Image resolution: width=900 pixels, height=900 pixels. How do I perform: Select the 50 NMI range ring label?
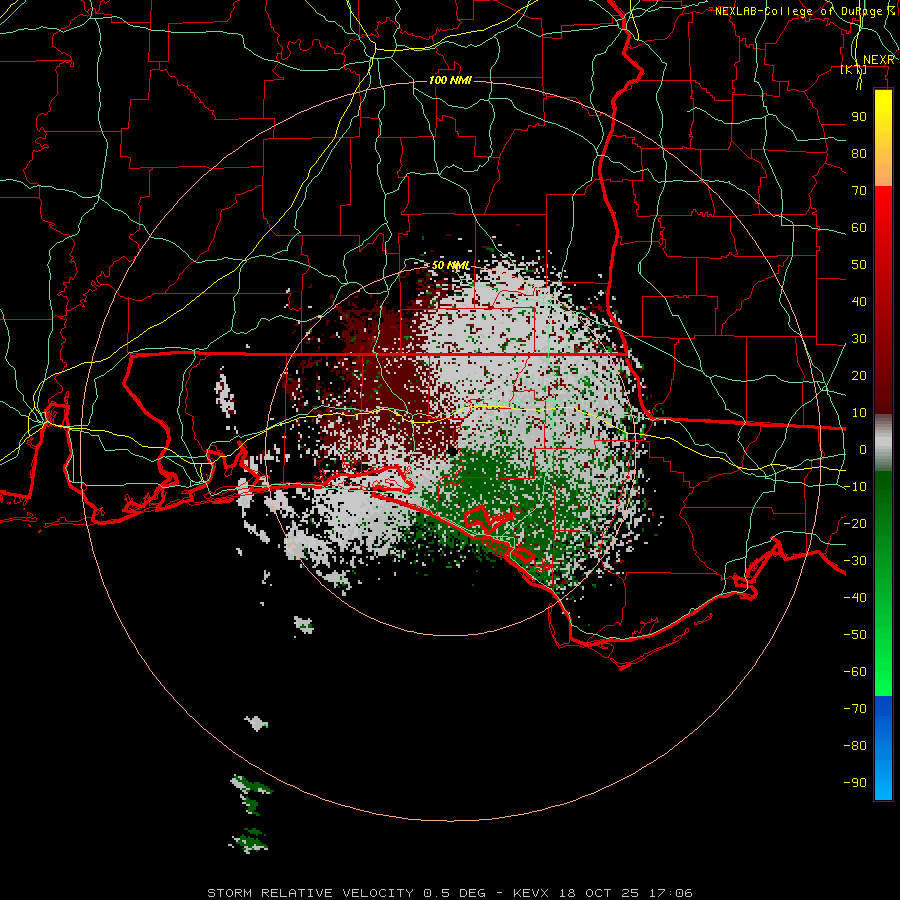coord(451,265)
